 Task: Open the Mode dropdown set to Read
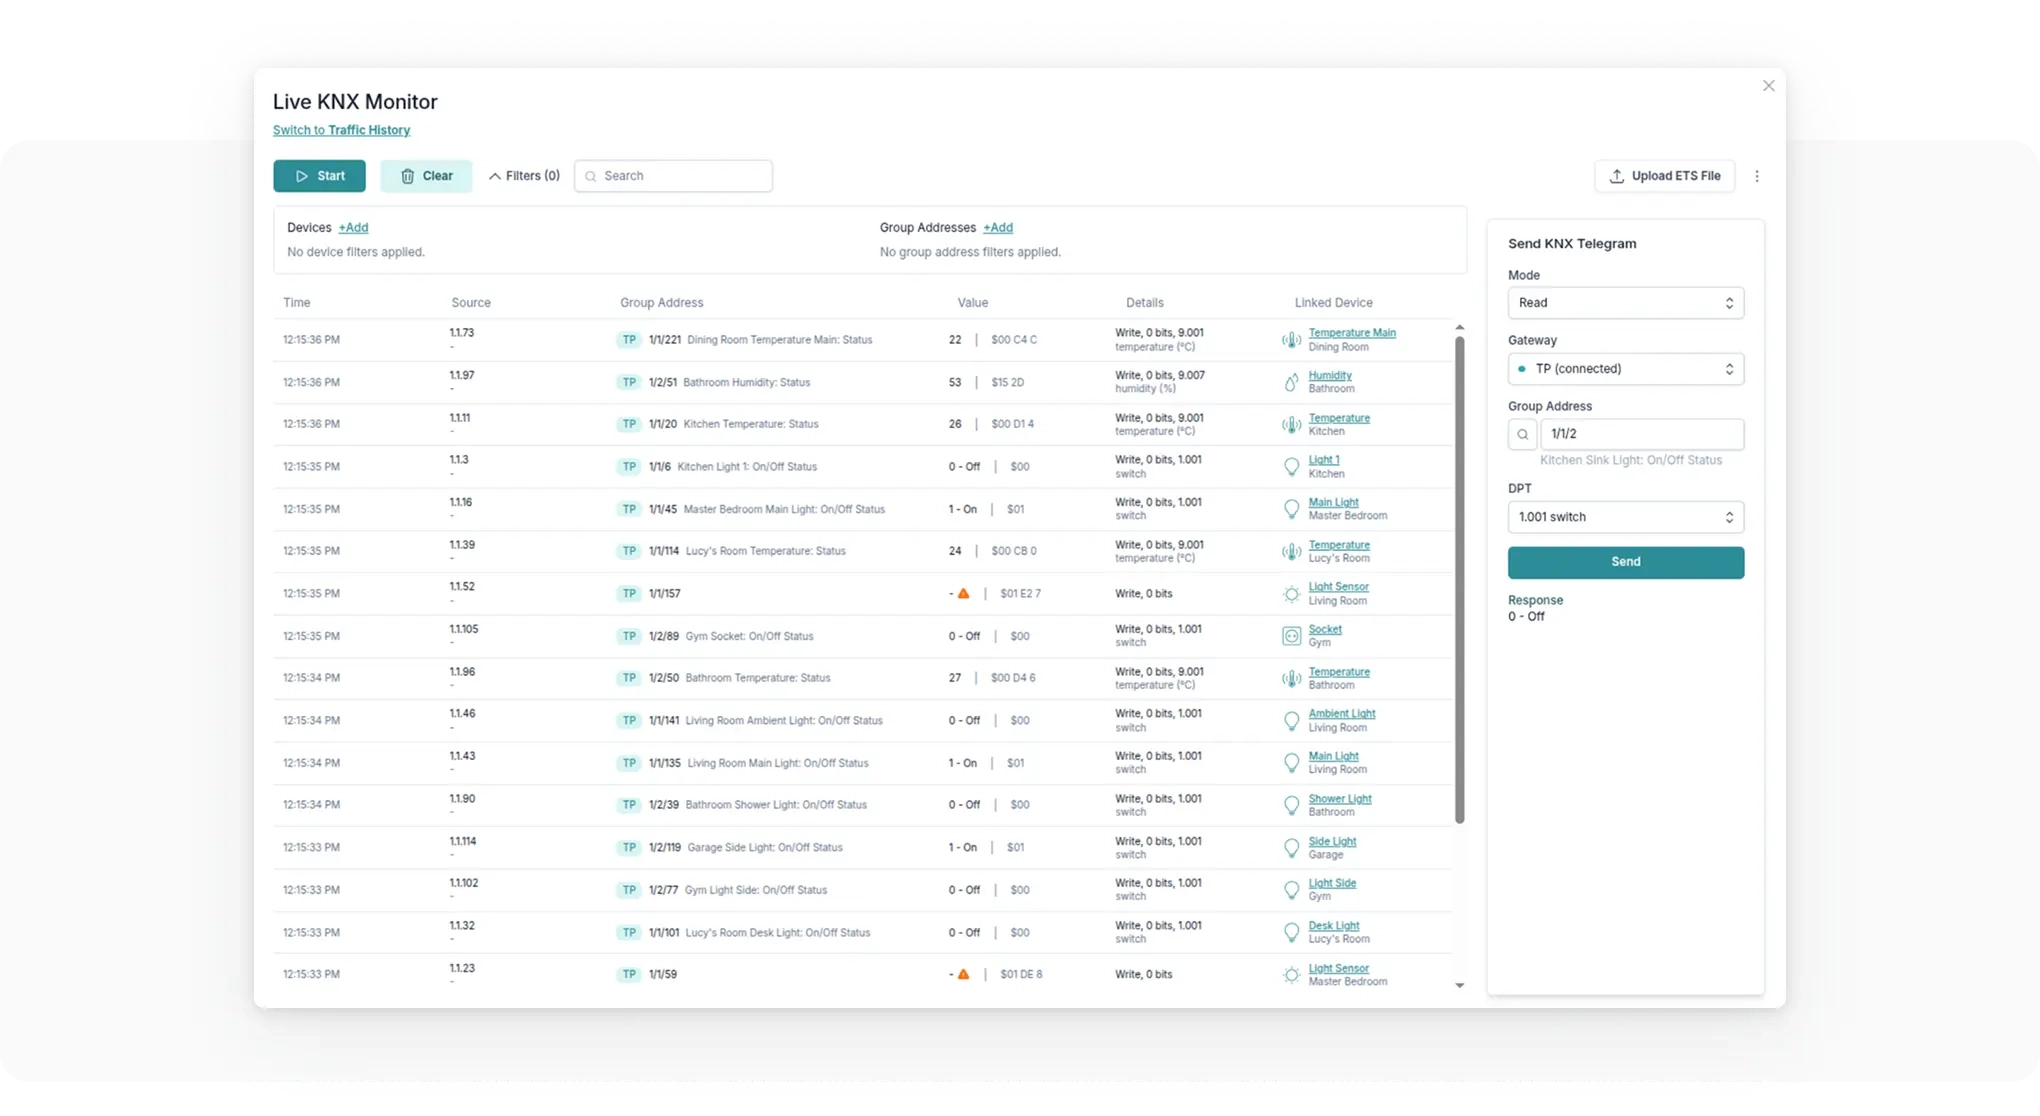(x=1625, y=303)
